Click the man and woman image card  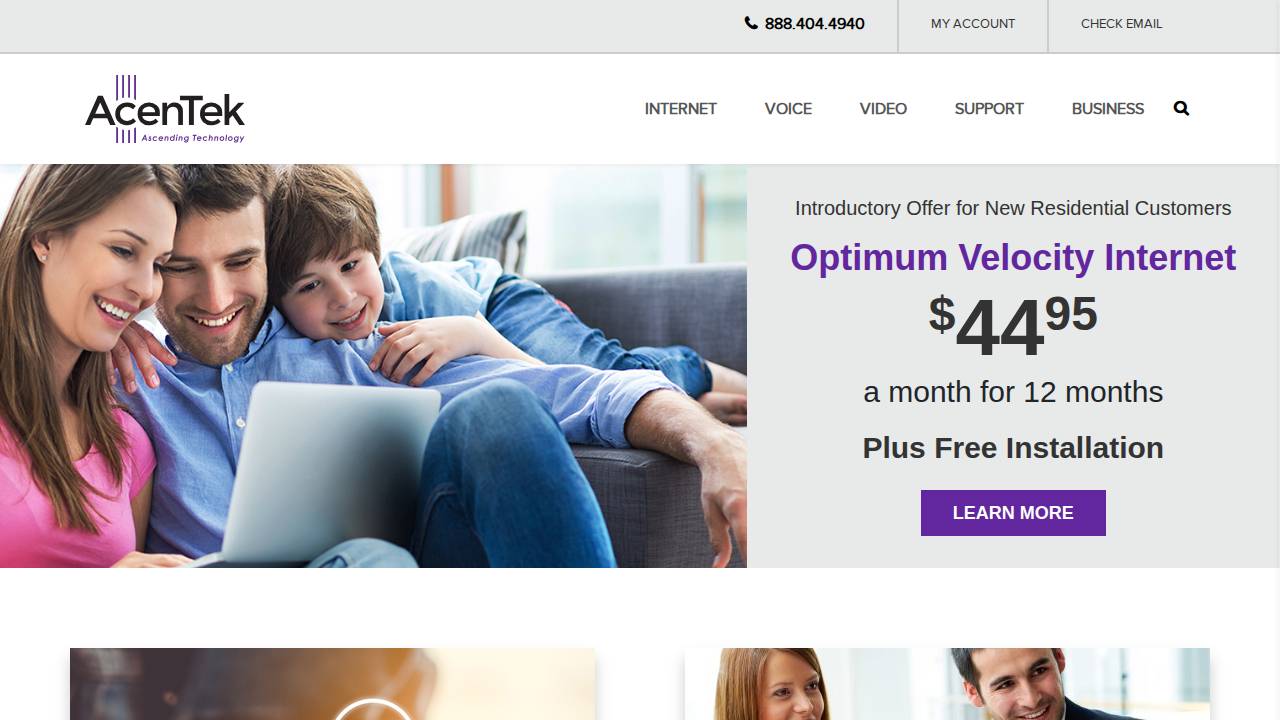click(947, 684)
